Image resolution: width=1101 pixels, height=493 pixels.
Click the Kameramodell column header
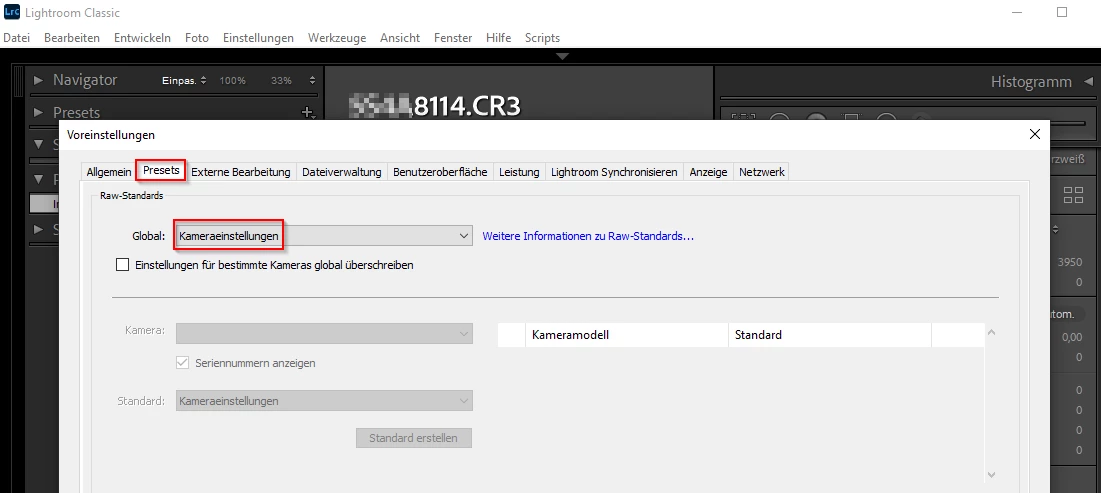click(x=627, y=335)
